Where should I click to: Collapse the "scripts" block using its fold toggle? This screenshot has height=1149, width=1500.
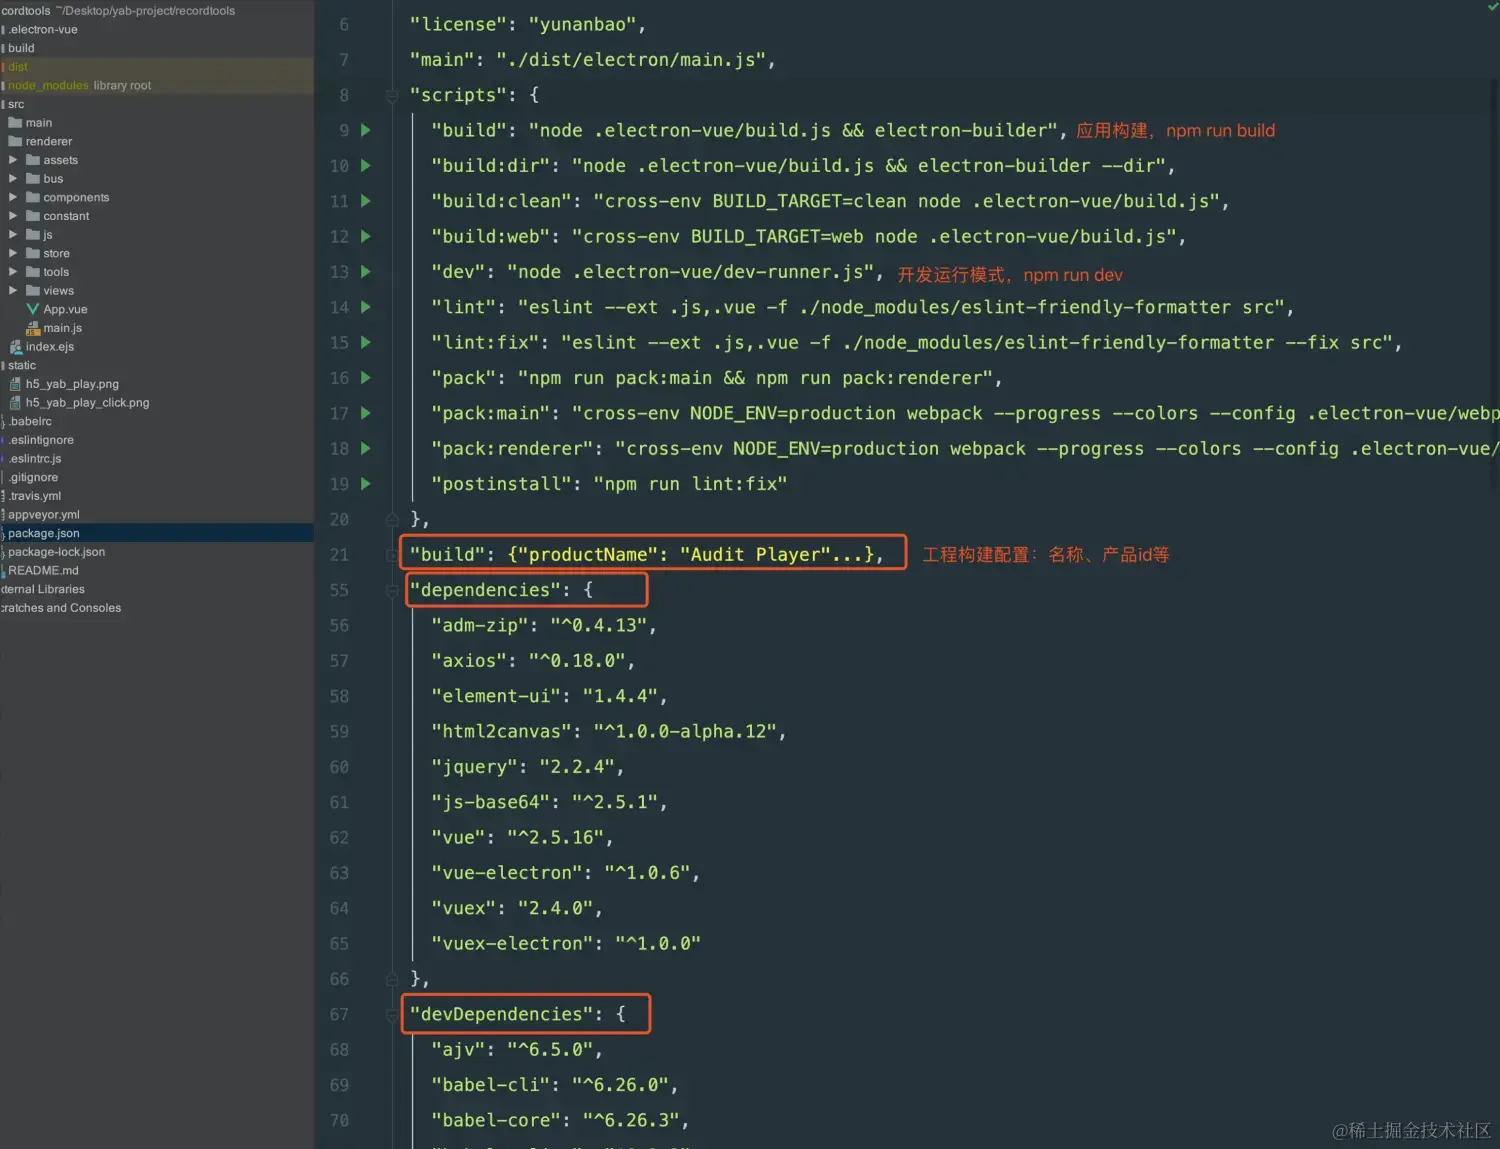tap(392, 95)
